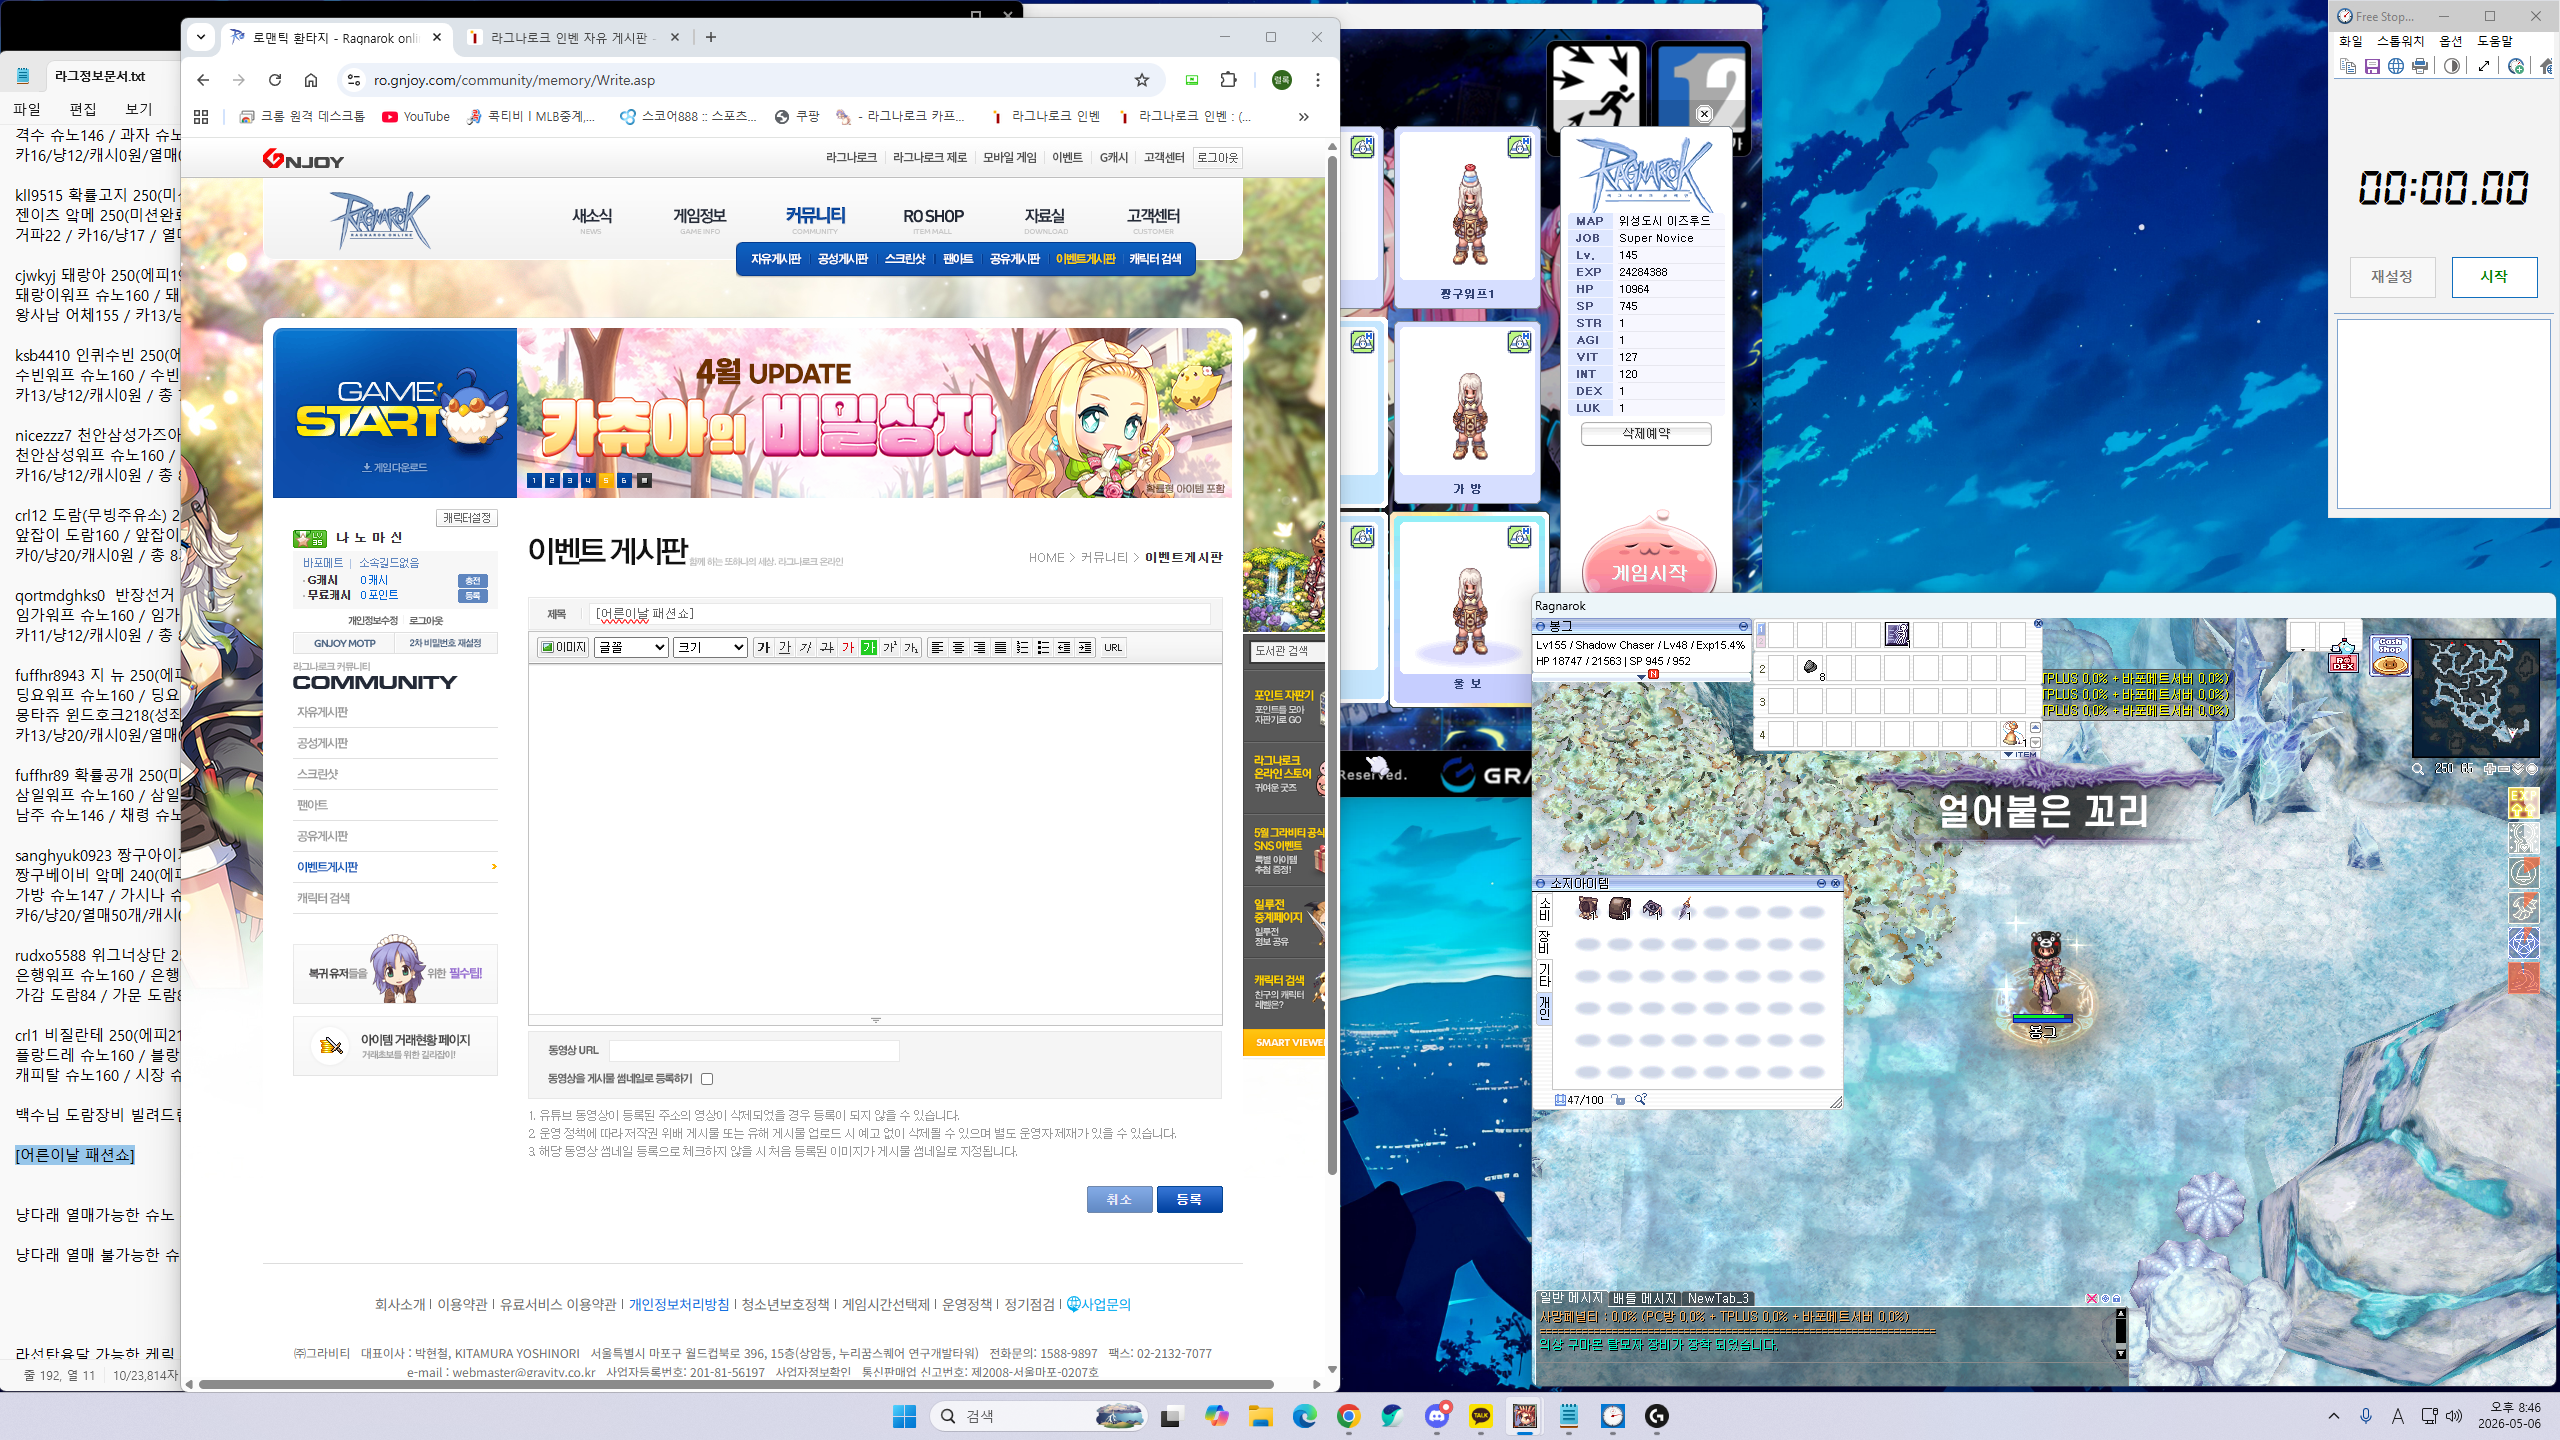Image resolution: width=2560 pixels, height=1440 pixels.
Task: Click the copy icon in Free Stopwatch
Action: tap(2348, 66)
